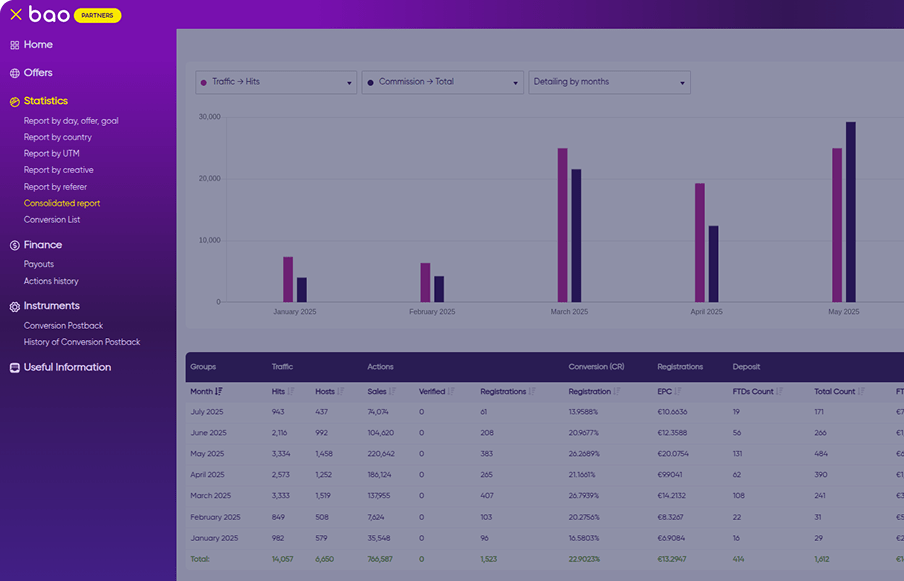Click the yellow X bao logo

pos(16,15)
